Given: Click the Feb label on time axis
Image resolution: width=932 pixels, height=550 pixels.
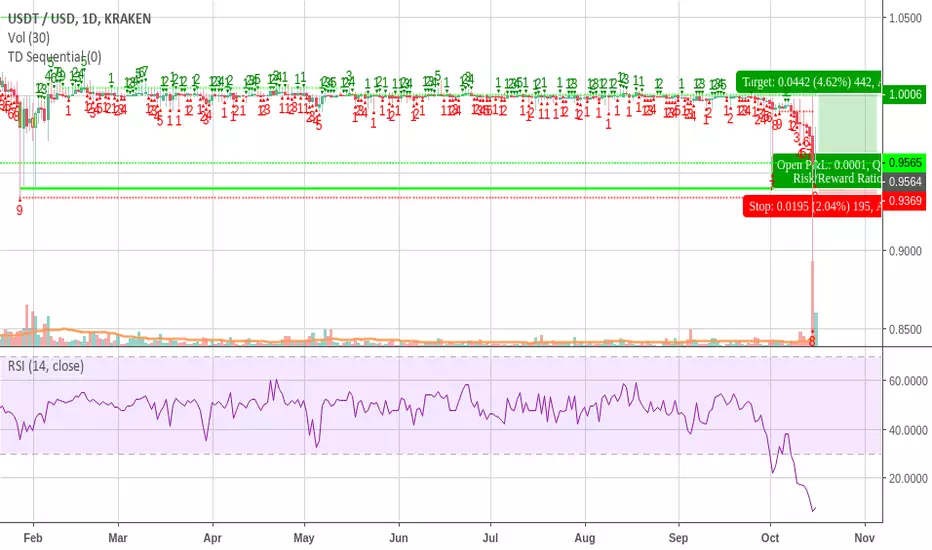Looking at the screenshot, I should pyautogui.click(x=33, y=538).
